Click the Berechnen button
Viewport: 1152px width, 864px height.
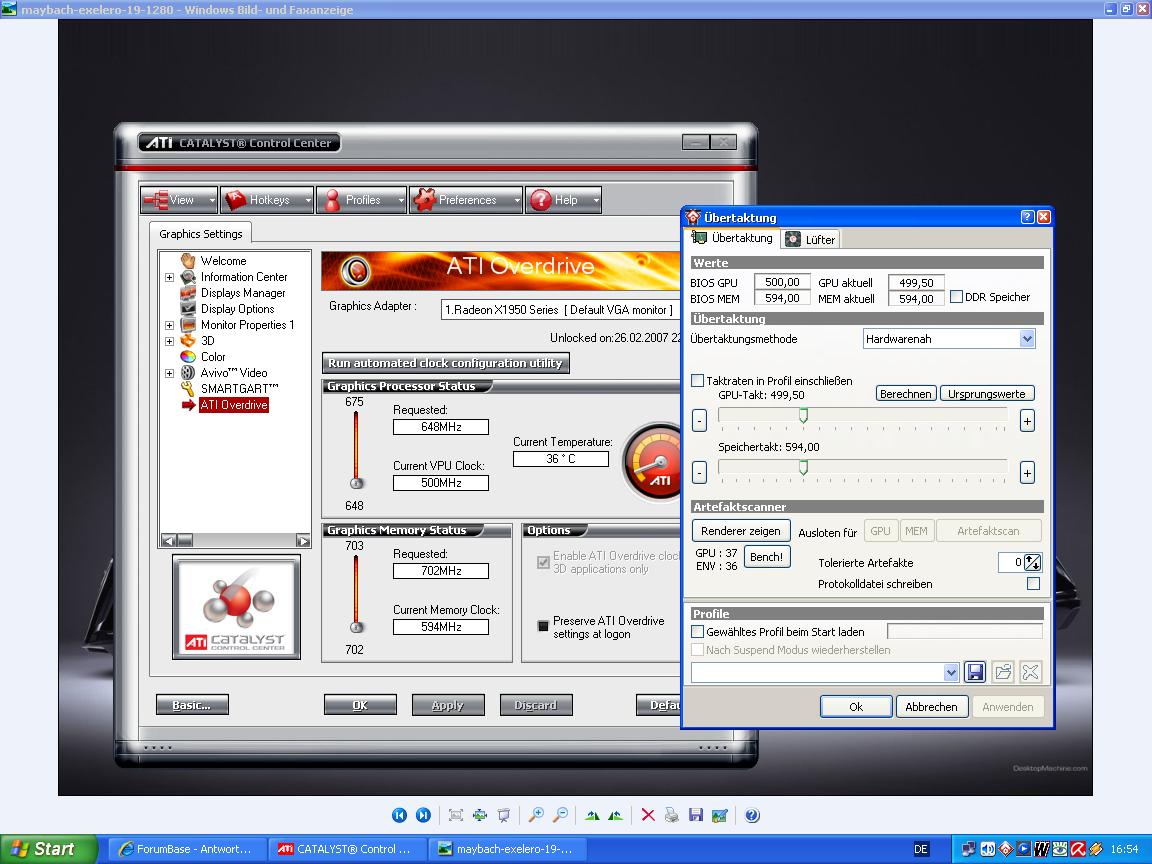pos(906,394)
